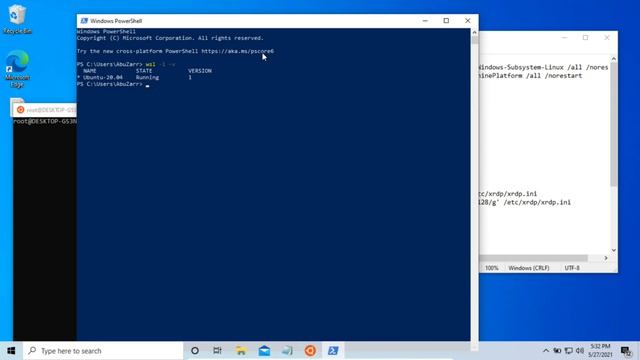
Task: Click the taskbar search box
Action: pyautogui.click(x=104, y=351)
